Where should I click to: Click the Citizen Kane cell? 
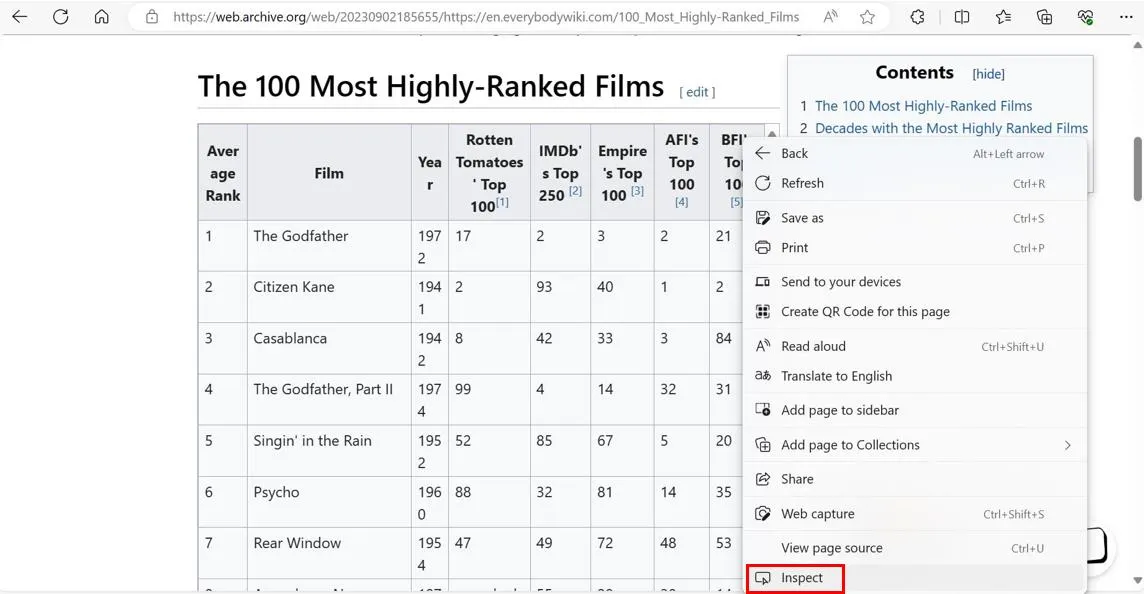[x=329, y=298]
